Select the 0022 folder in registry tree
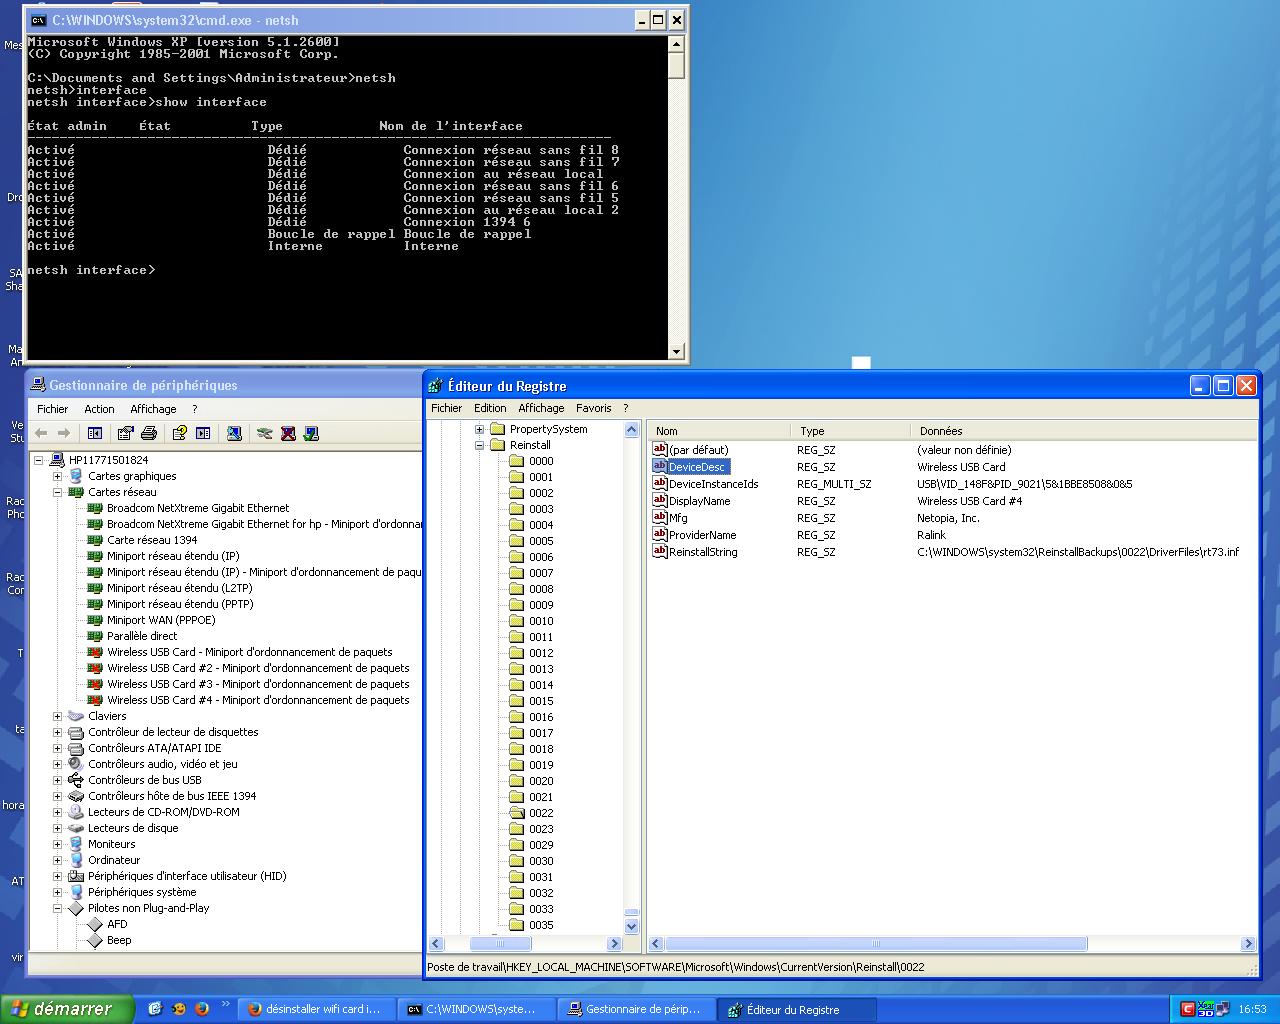Viewport: 1280px width, 1024px height. click(x=540, y=813)
